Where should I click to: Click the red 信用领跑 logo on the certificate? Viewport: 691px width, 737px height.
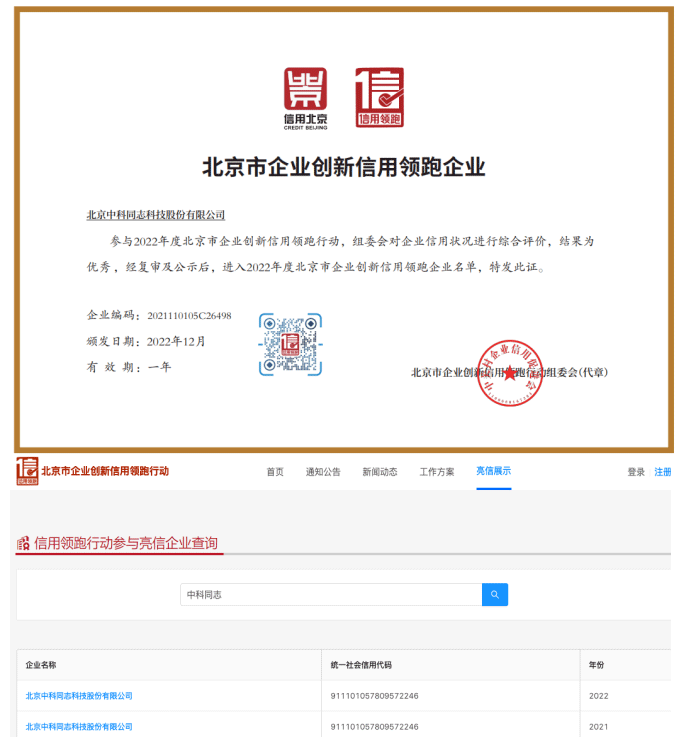coord(379,97)
